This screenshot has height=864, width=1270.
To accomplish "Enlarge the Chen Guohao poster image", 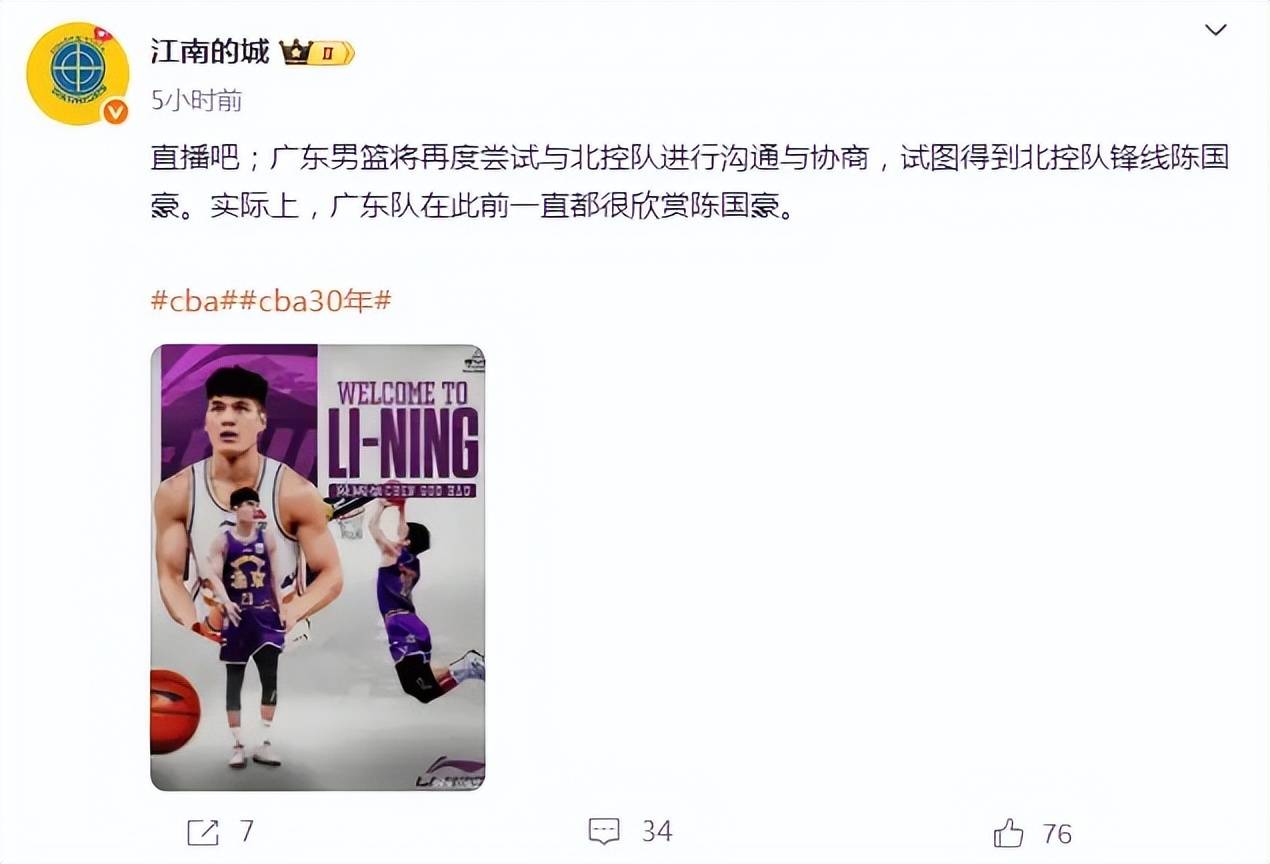I will [318, 567].
